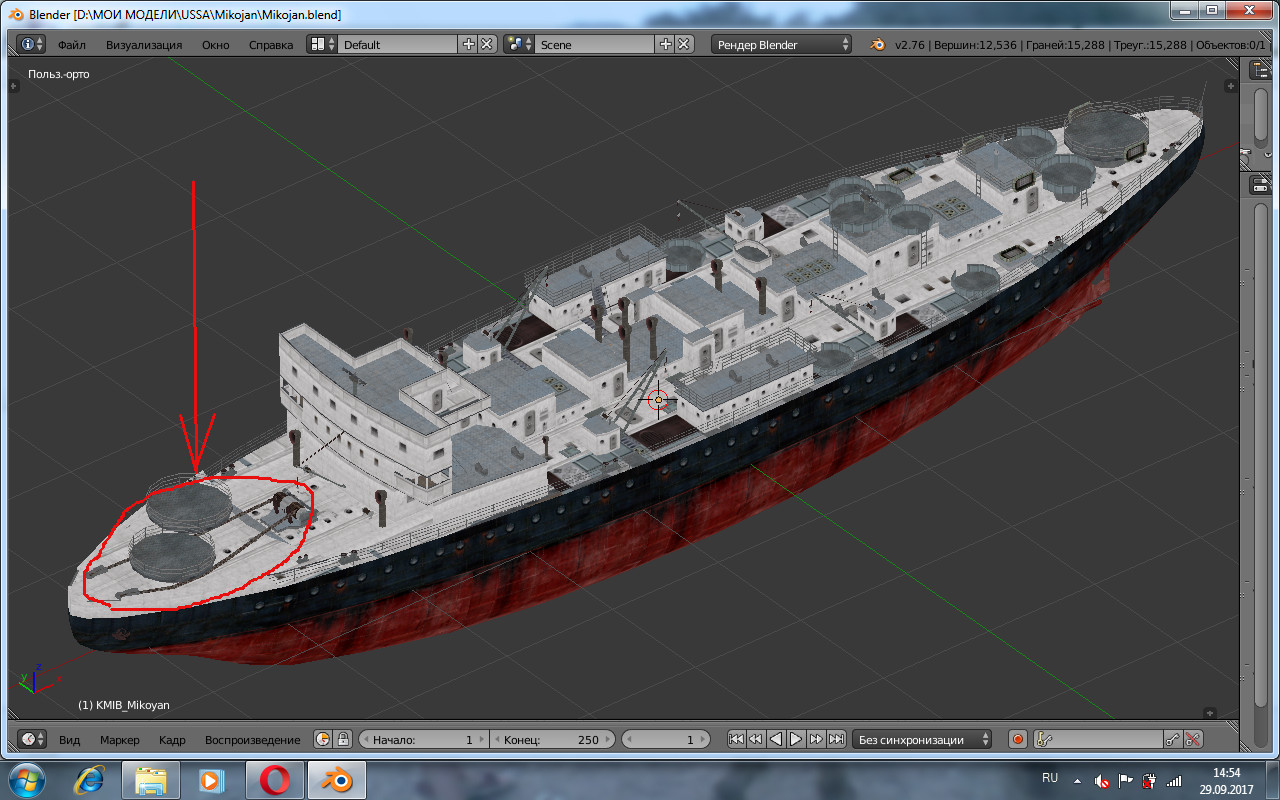
Task: Open the Без синхронизации sync dropdown
Action: 921,740
